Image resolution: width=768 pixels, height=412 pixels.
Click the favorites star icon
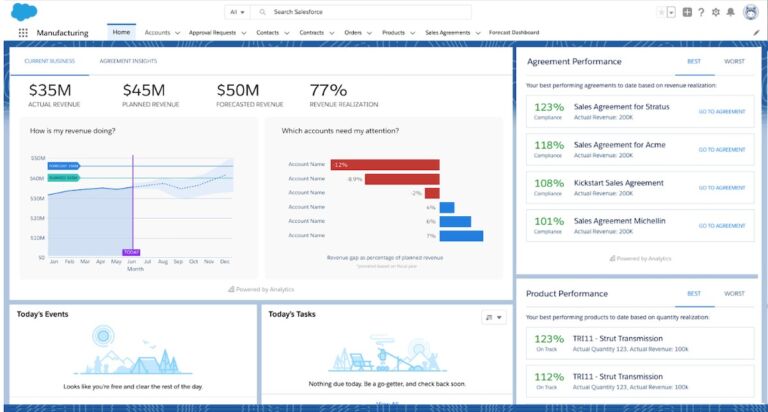[661, 12]
